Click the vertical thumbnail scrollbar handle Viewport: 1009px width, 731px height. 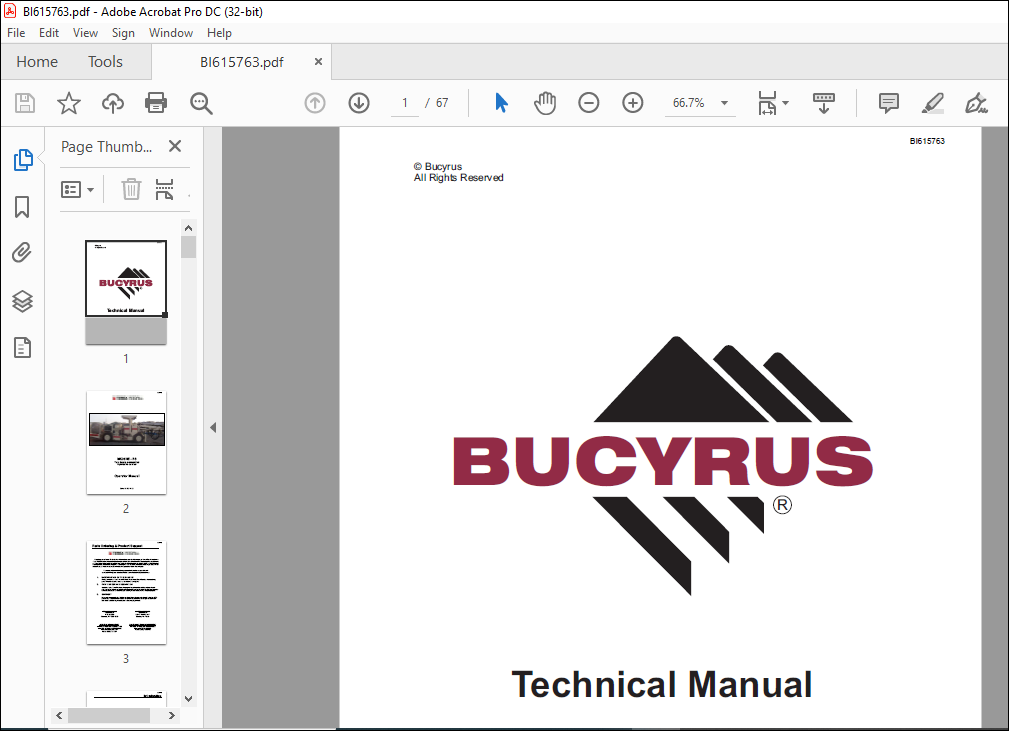188,246
